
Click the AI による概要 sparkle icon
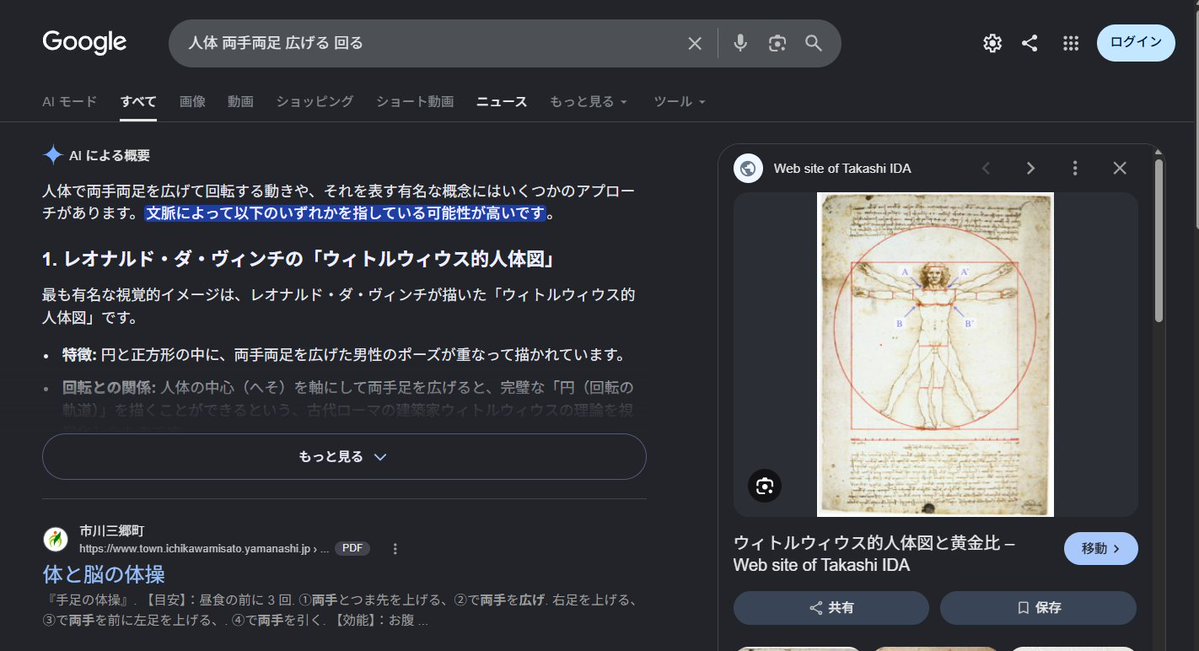click(53, 155)
